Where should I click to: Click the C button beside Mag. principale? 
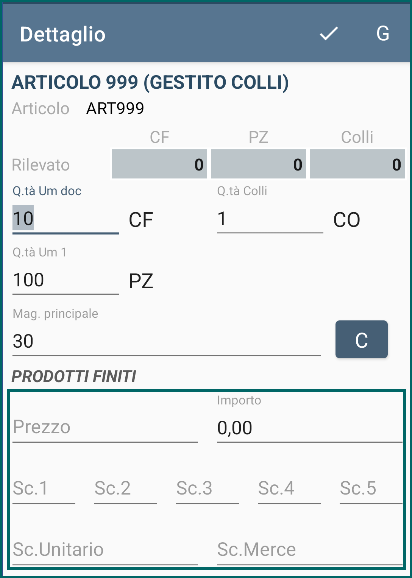pyautogui.click(x=361, y=339)
